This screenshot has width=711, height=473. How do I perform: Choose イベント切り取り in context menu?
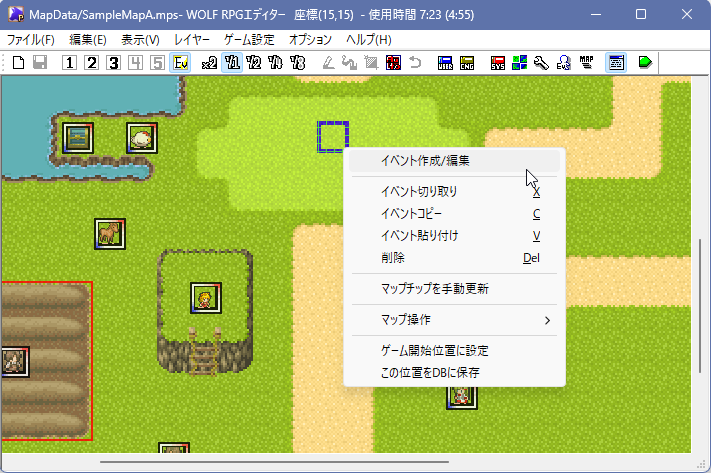tap(454, 191)
